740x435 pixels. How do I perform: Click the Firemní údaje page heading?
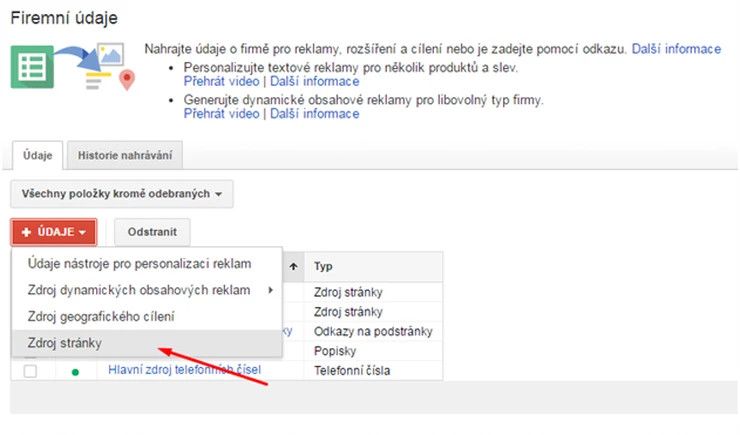click(64, 18)
